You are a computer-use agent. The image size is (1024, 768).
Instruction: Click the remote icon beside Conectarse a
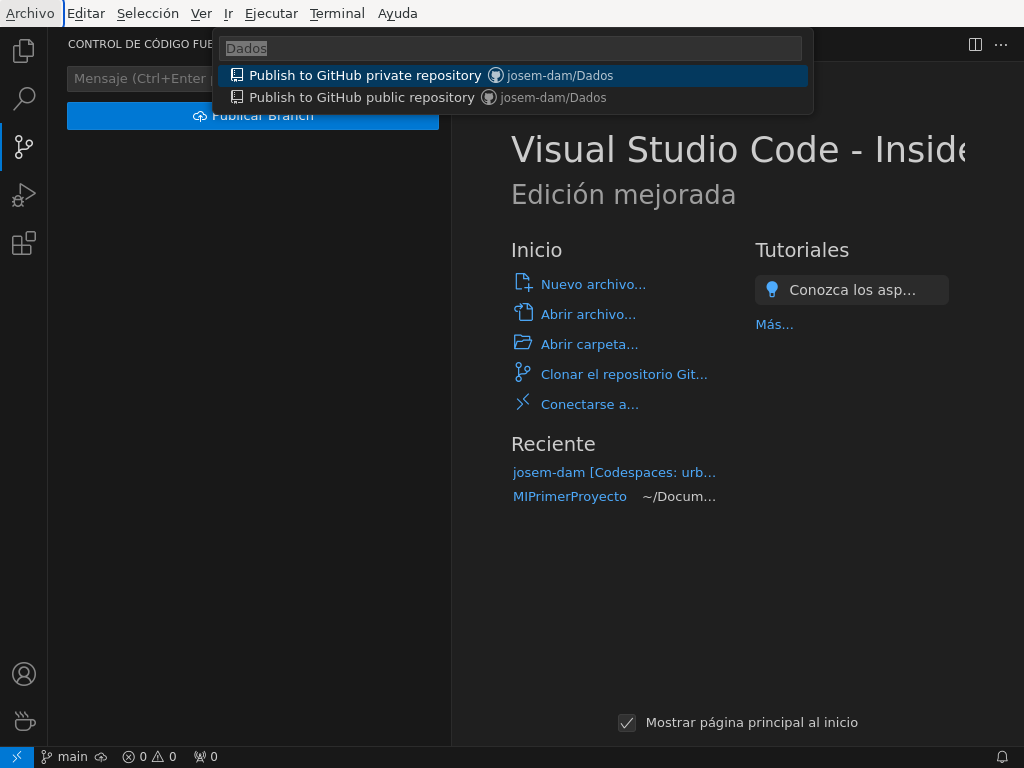click(522, 403)
